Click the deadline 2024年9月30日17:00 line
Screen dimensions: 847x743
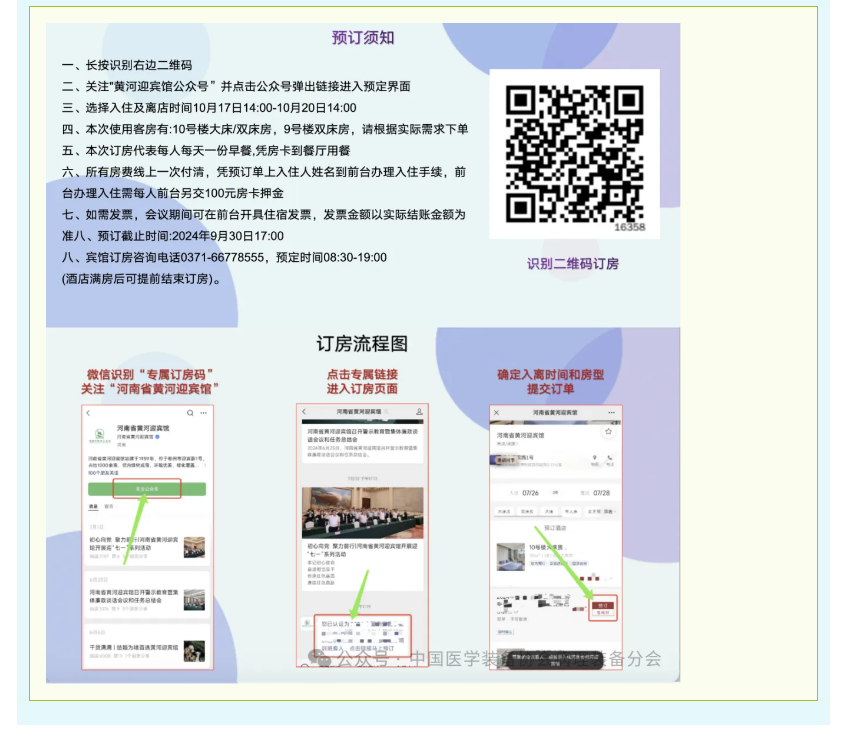173,236
